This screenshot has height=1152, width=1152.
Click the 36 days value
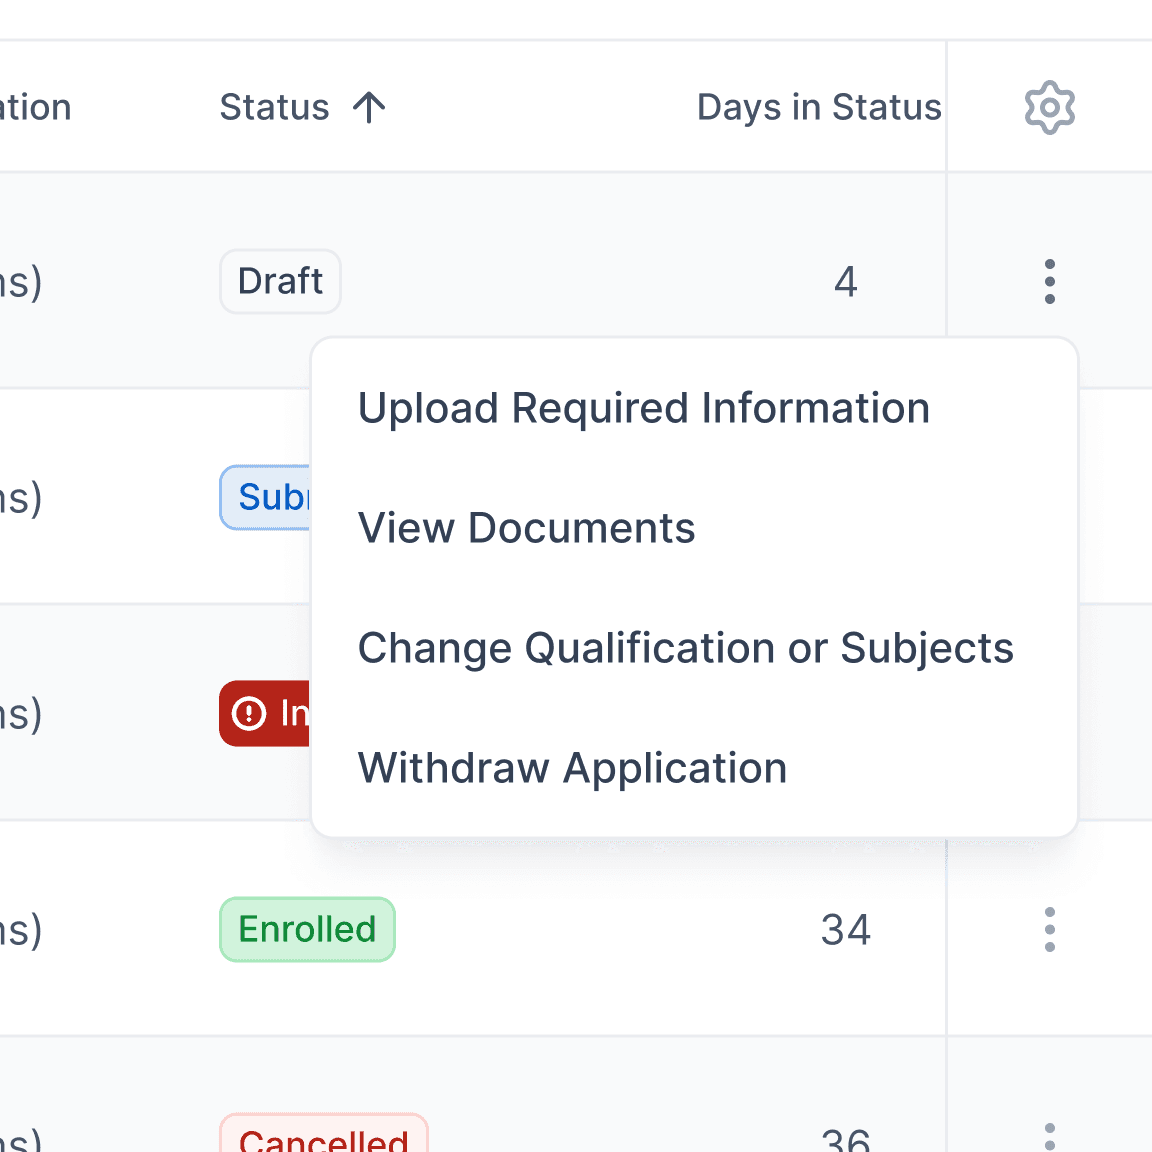click(846, 1139)
